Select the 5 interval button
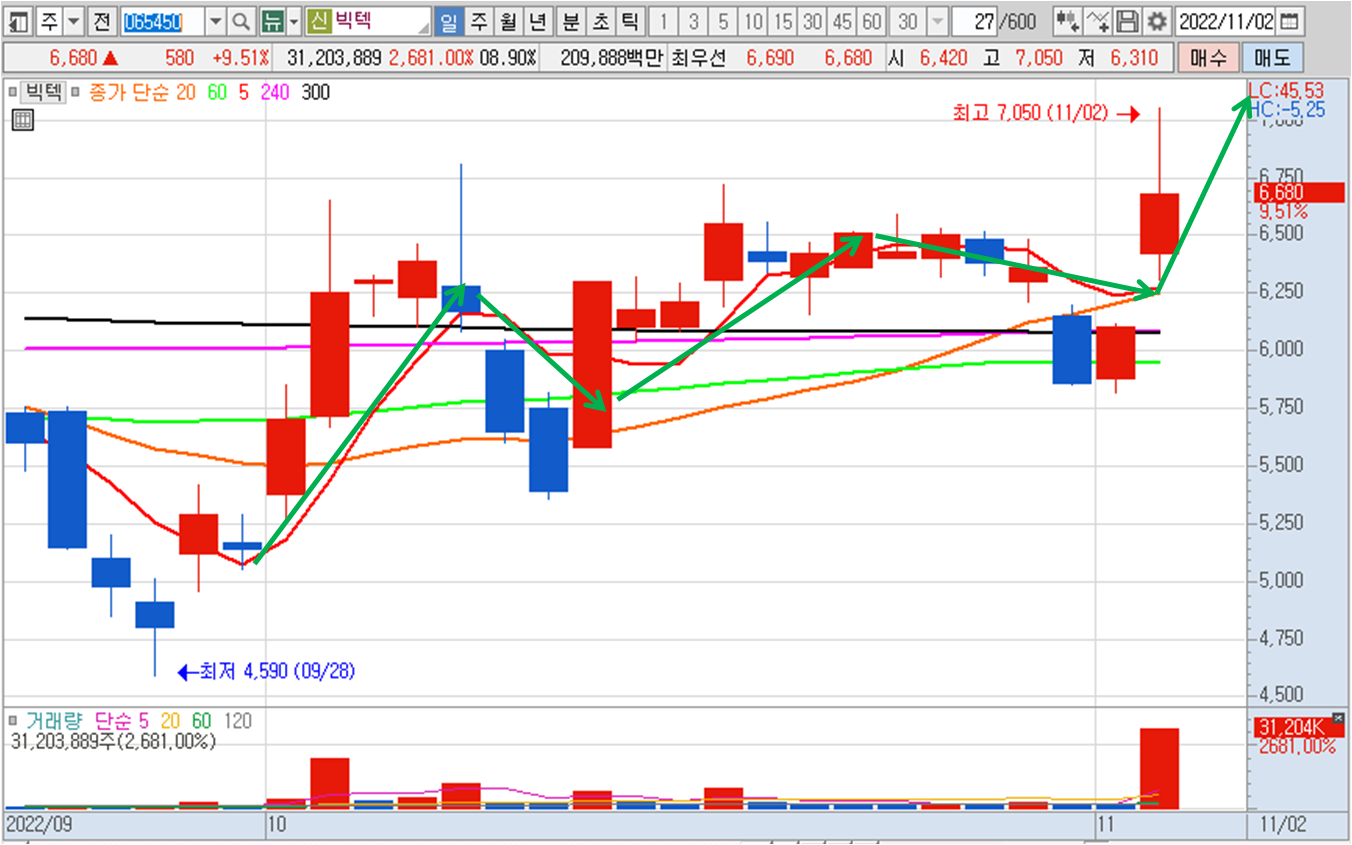1352x845 pixels. click(723, 21)
